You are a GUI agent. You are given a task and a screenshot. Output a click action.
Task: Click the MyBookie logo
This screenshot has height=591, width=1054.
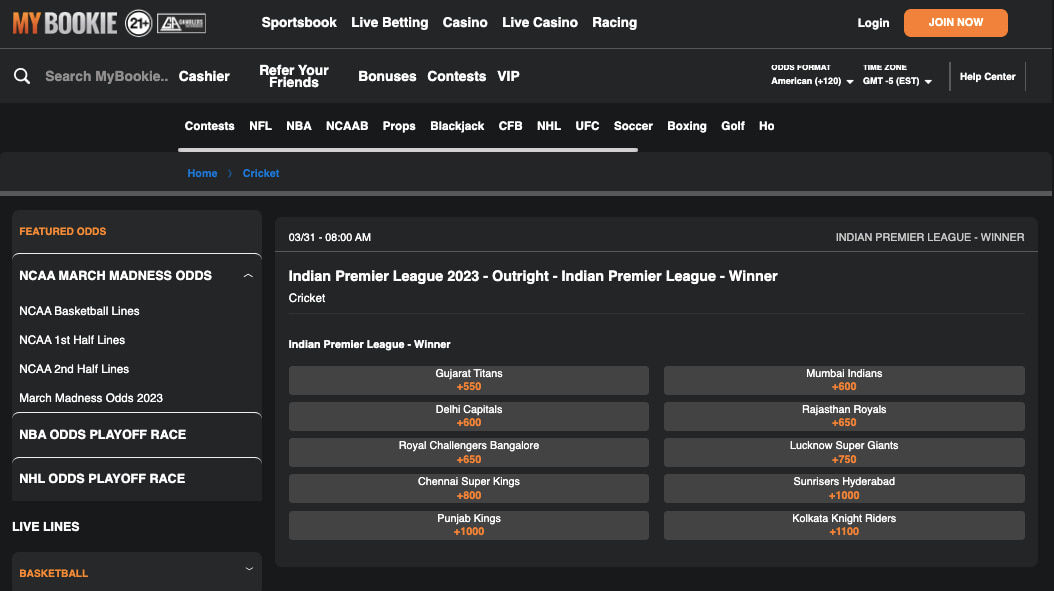click(65, 23)
